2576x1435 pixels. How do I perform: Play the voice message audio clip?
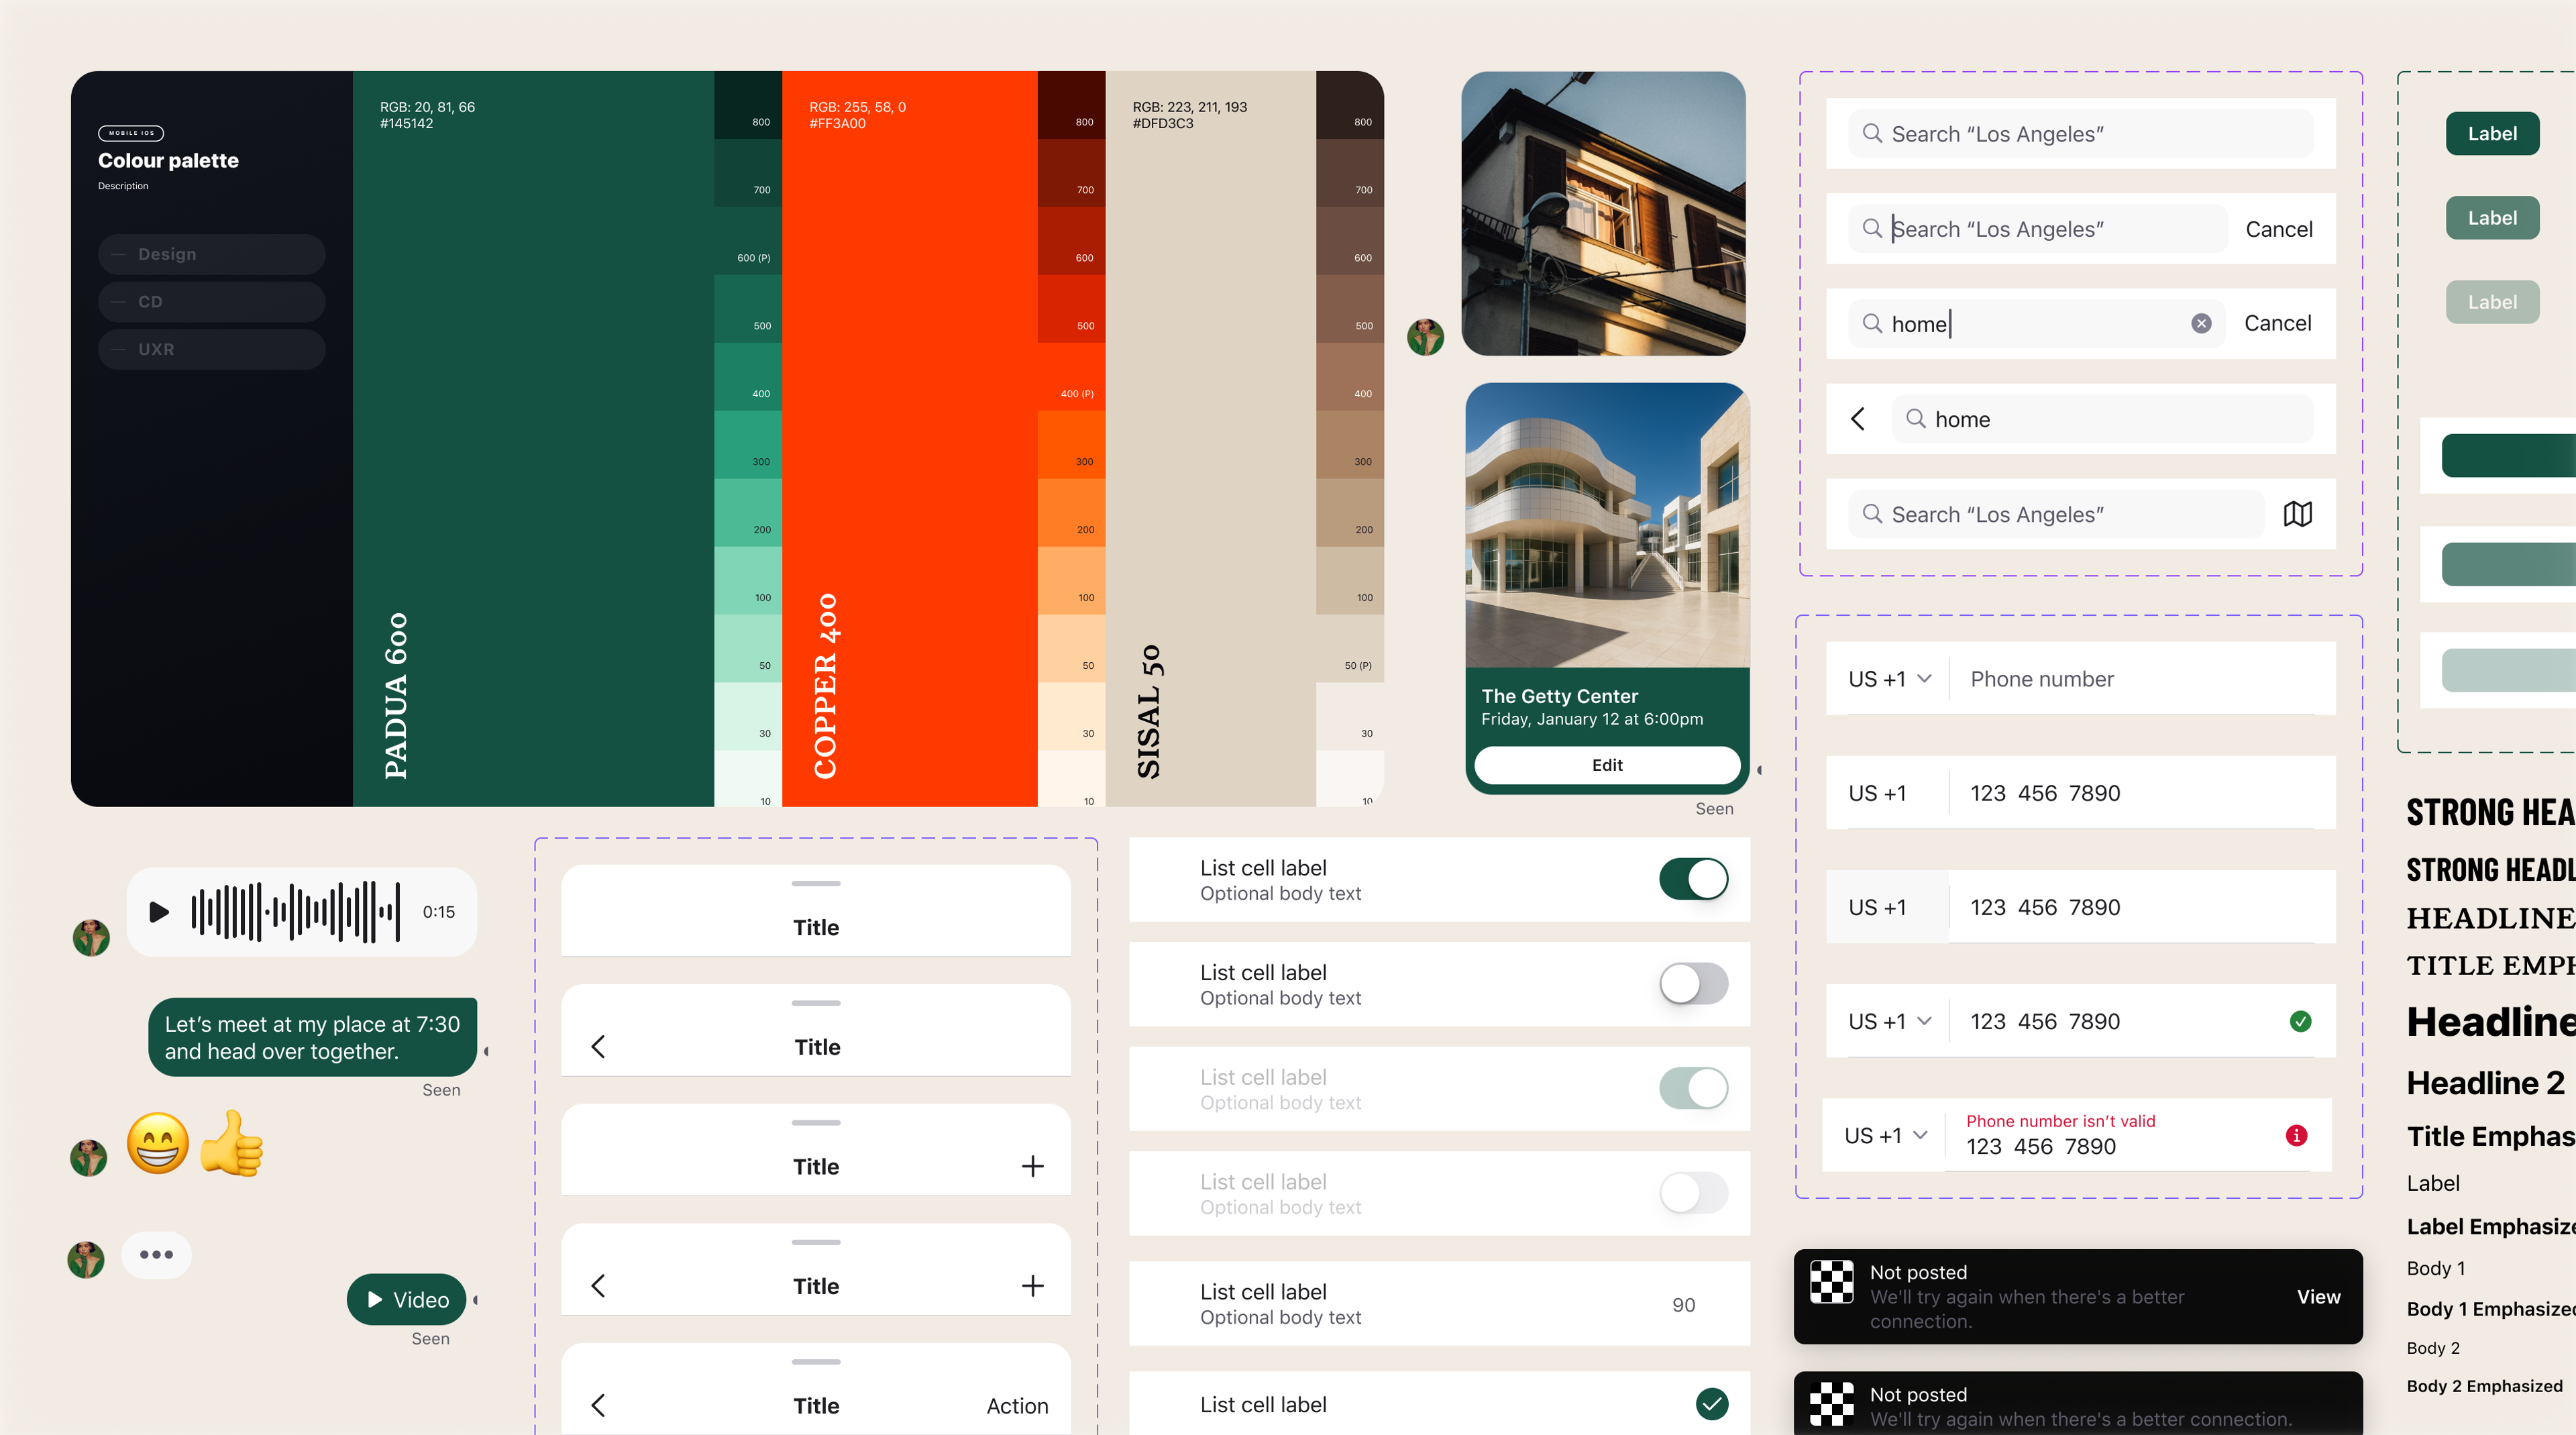[x=158, y=912]
